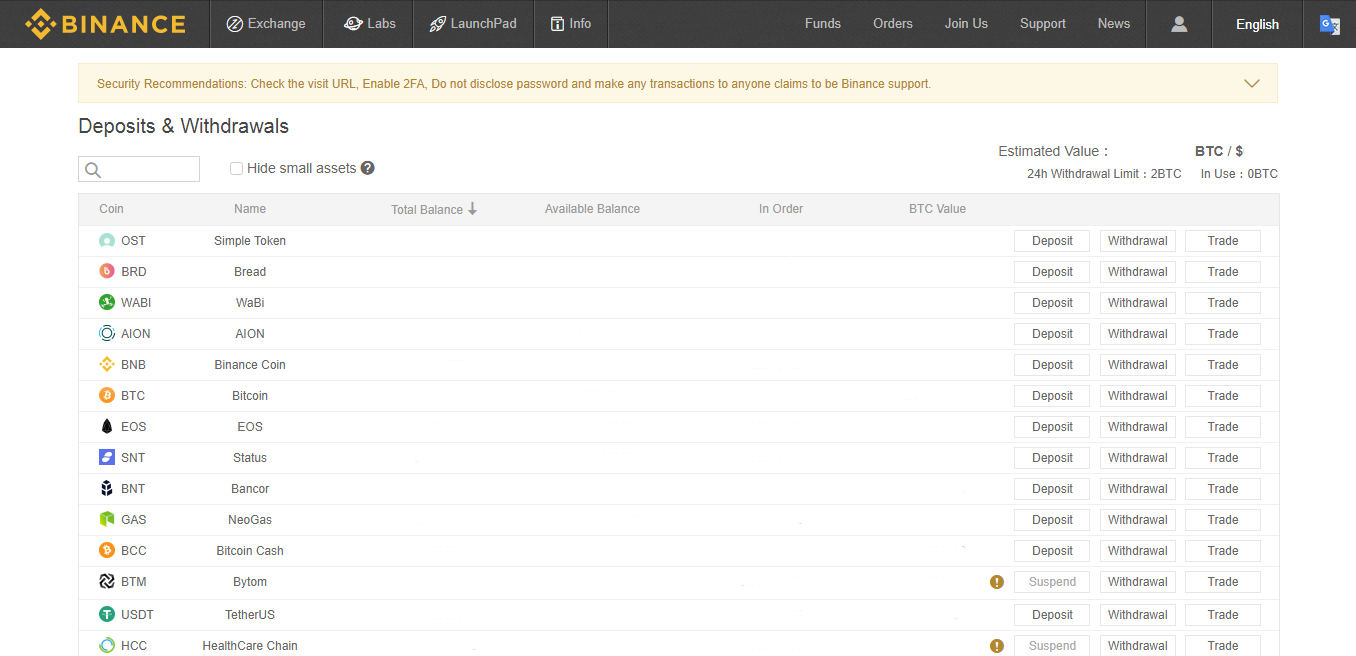Click the magnifier icon in search box

click(93, 170)
